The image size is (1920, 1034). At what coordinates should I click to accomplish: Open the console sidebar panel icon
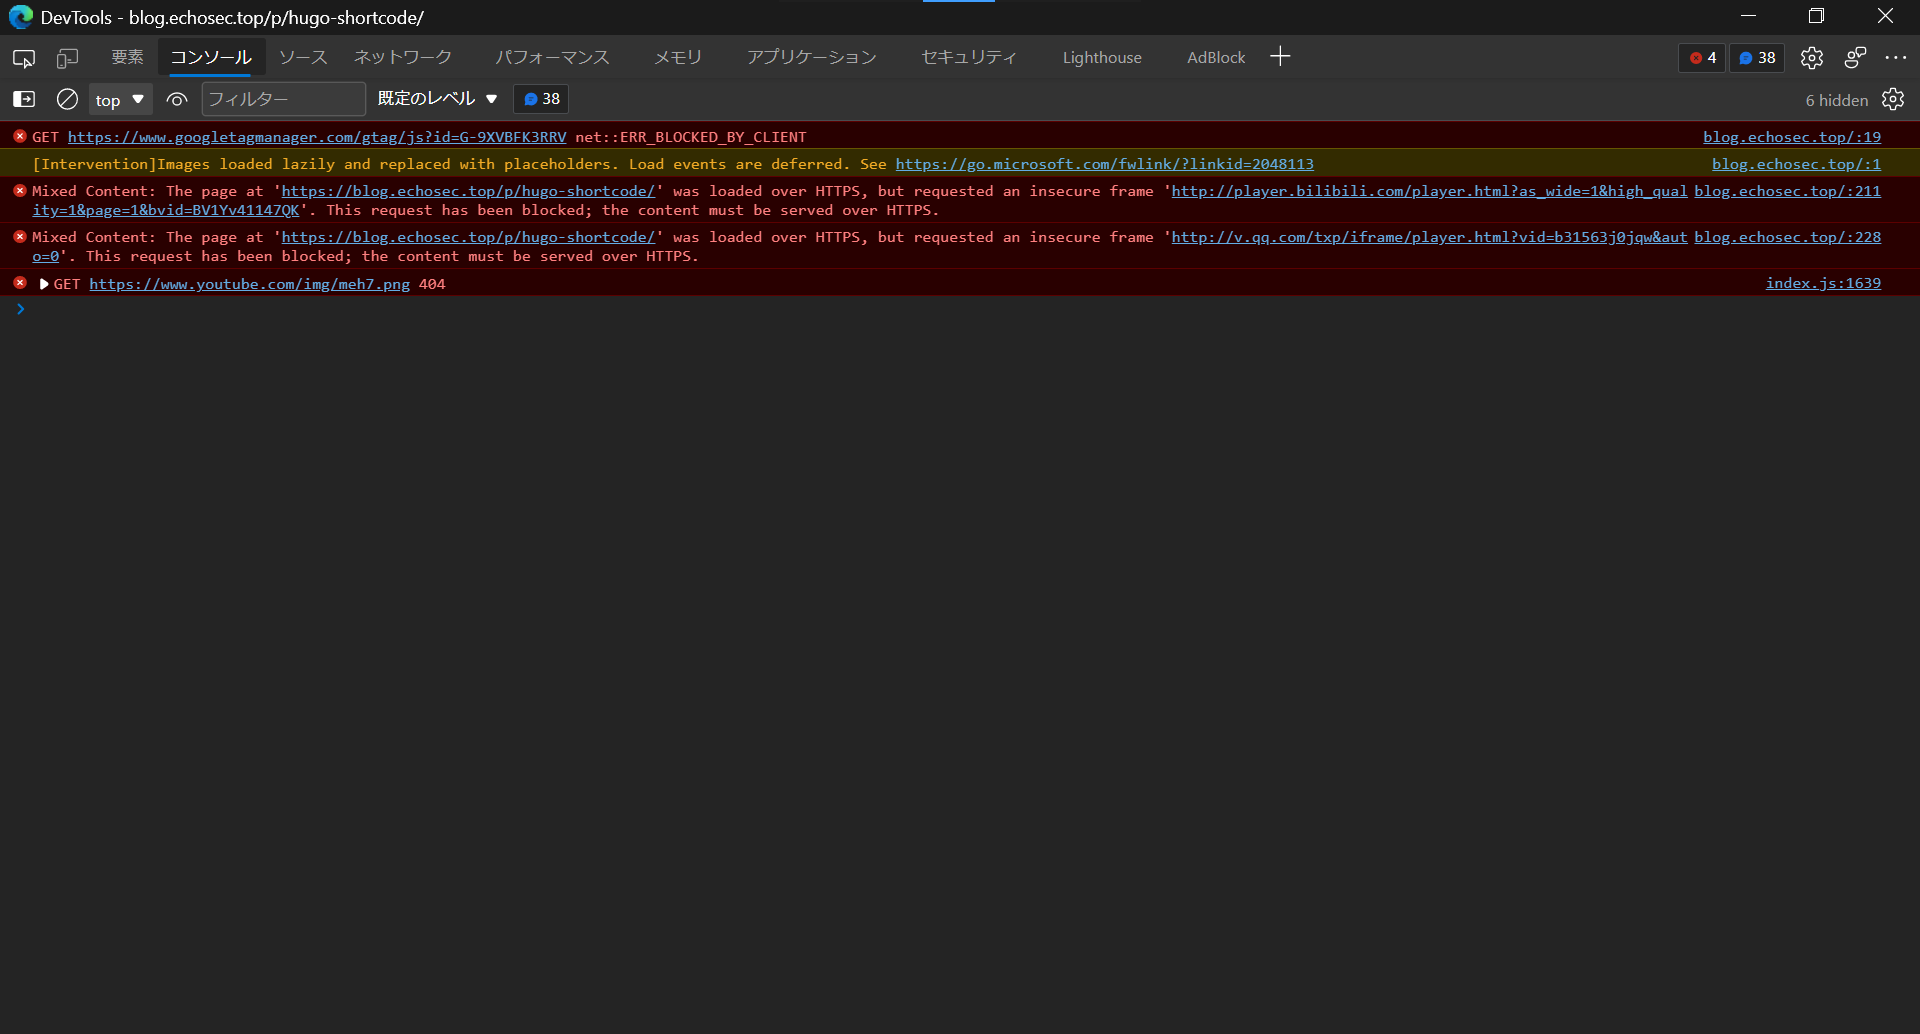pyautogui.click(x=22, y=99)
